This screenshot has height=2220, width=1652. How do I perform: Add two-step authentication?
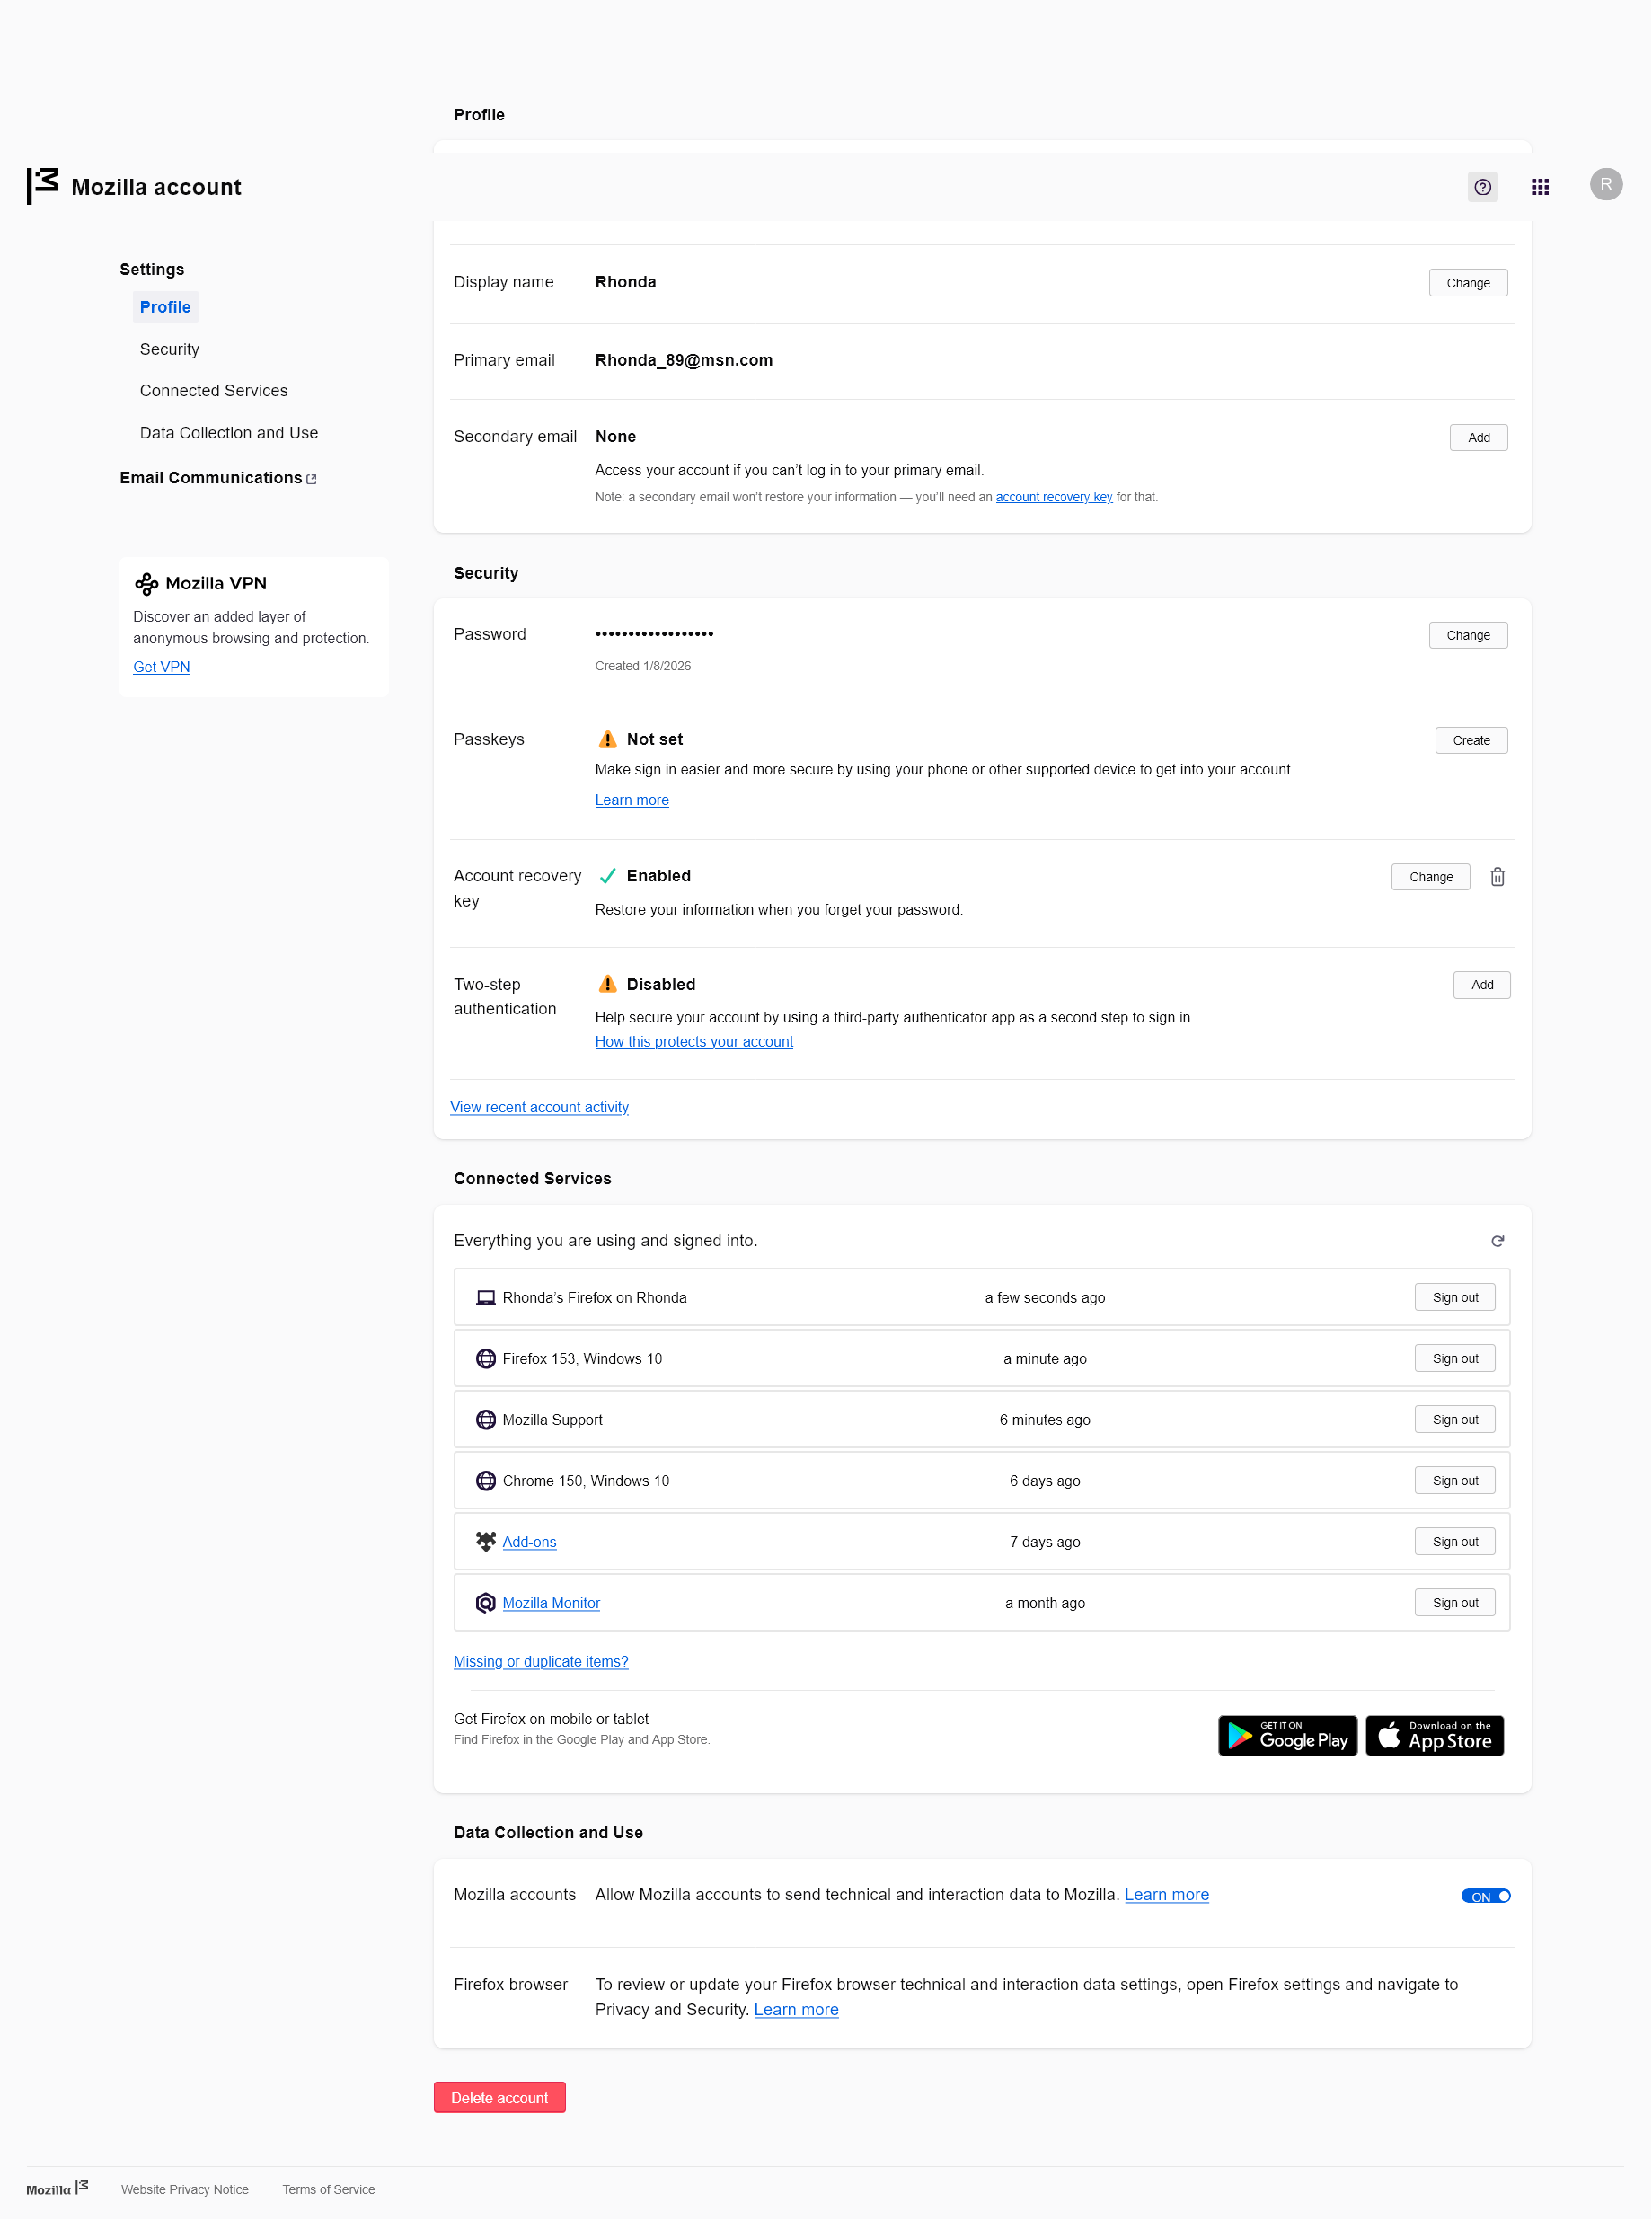[1481, 985]
